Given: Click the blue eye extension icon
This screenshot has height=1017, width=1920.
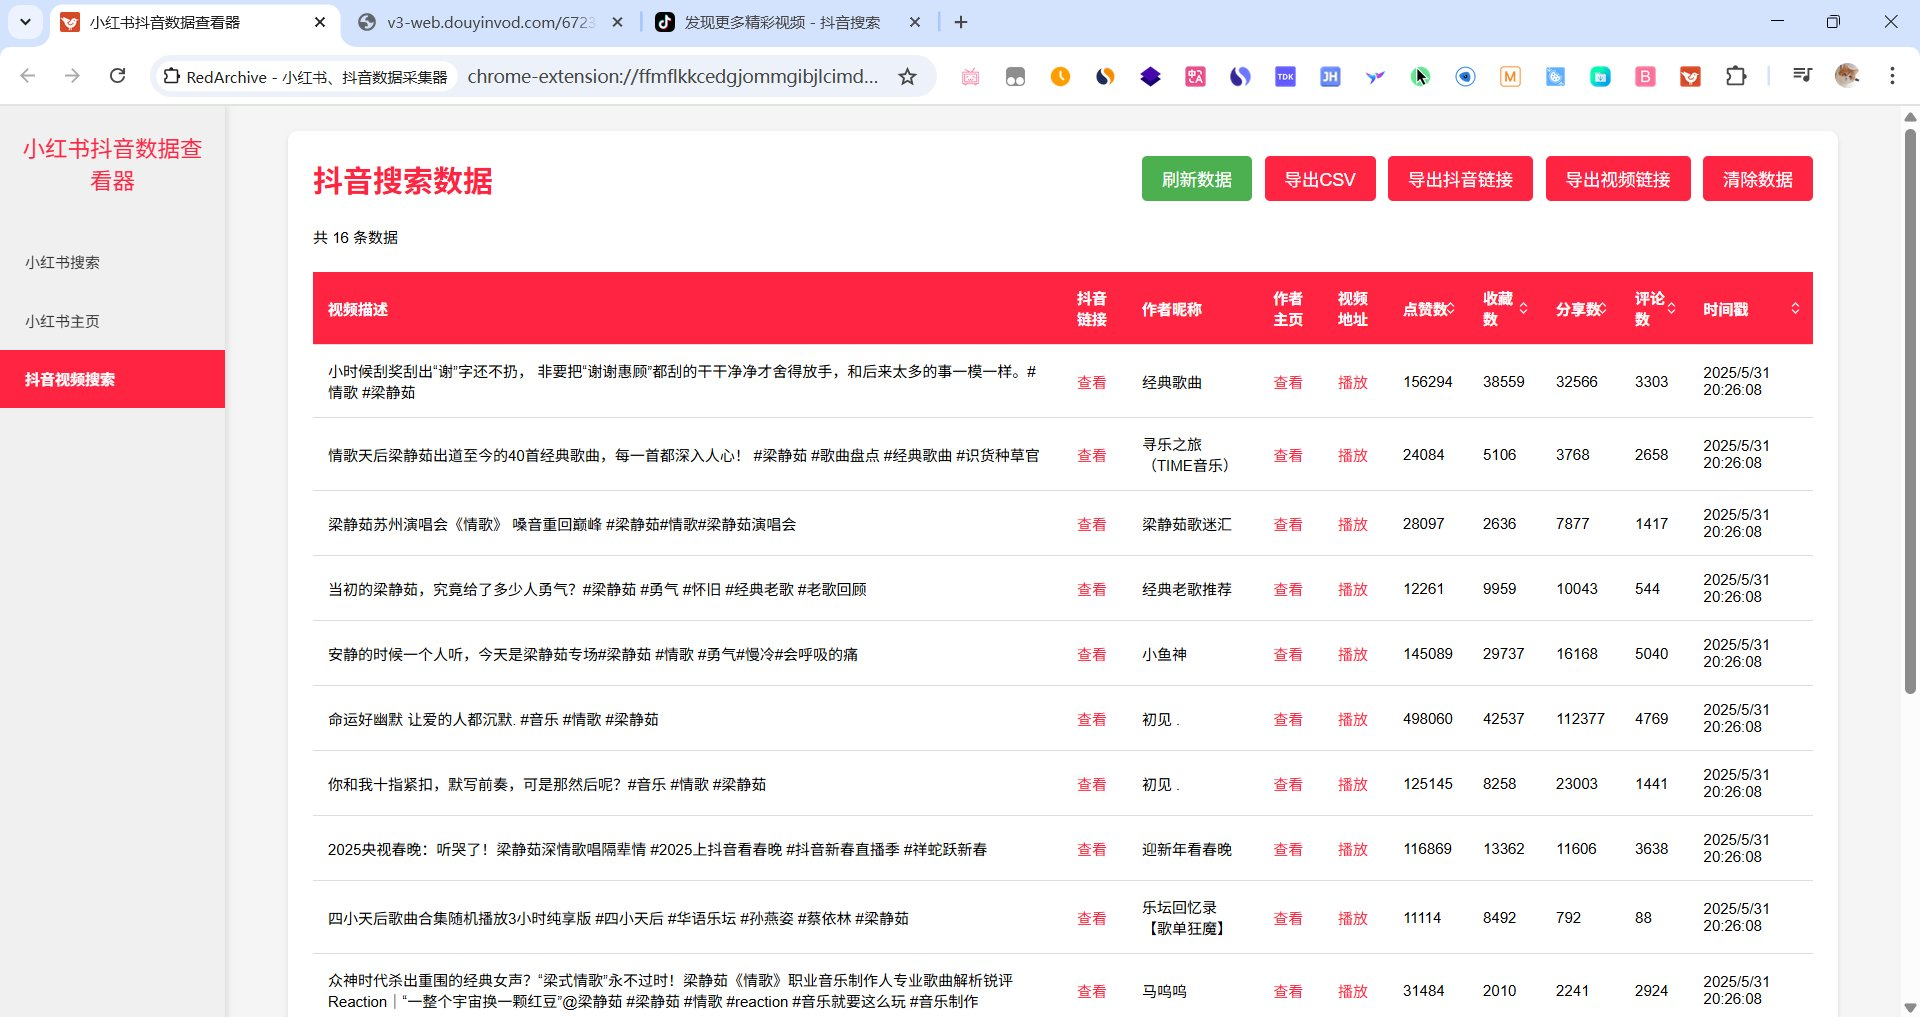Looking at the screenshot, I should (x=1465, y=77).
